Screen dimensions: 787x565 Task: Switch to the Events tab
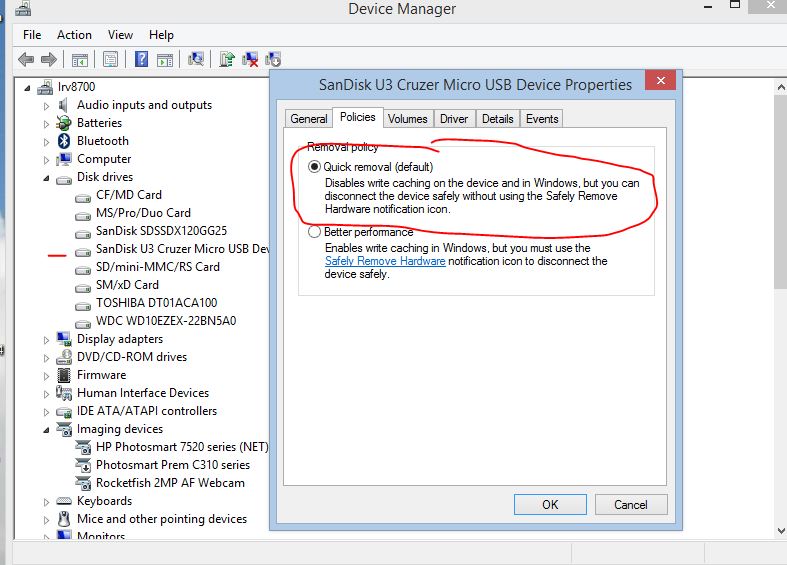(542, 119)
